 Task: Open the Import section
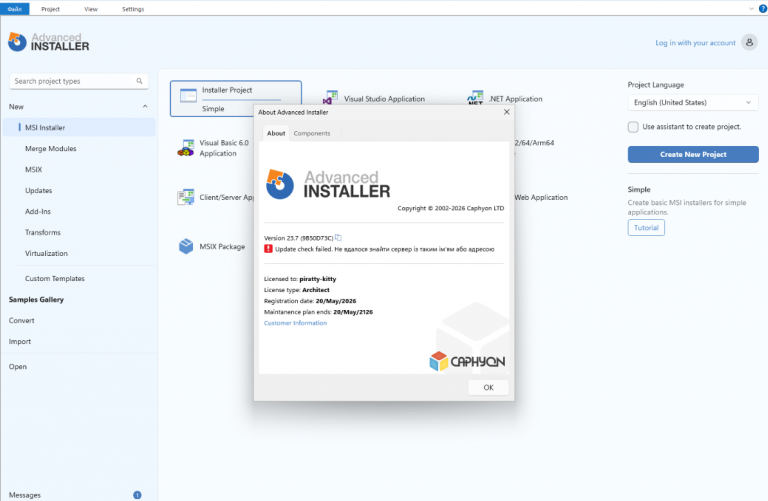point(20,341)
